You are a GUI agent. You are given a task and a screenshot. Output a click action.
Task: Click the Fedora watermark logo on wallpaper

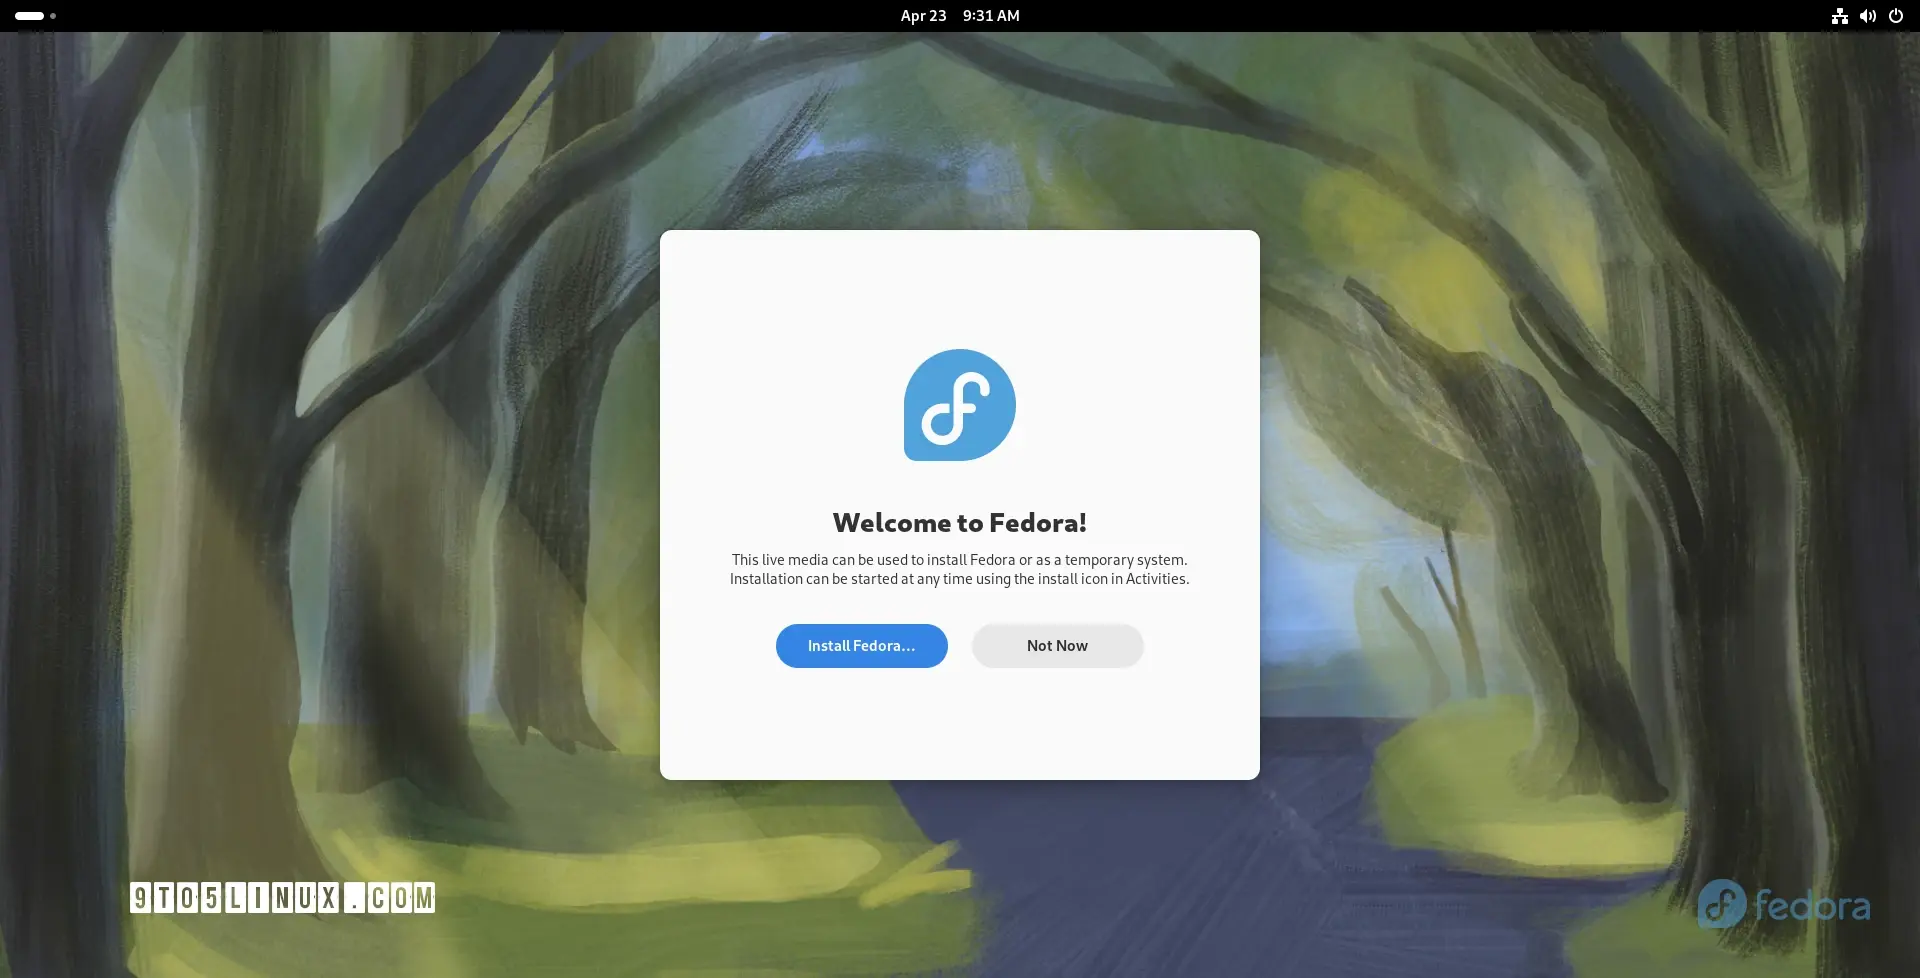click(1721, 904)
